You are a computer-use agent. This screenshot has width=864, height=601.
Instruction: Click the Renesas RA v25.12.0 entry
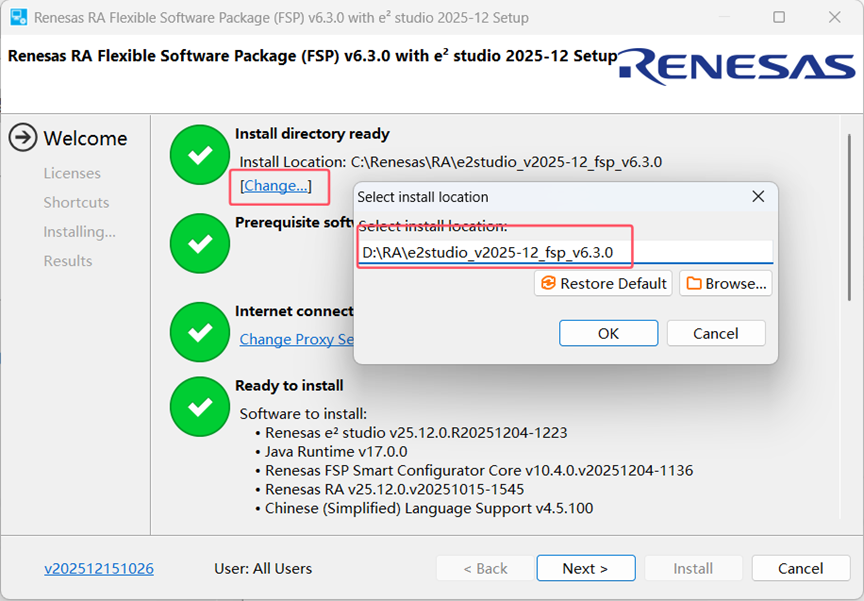pyautogui.click(x=395, y=489)
